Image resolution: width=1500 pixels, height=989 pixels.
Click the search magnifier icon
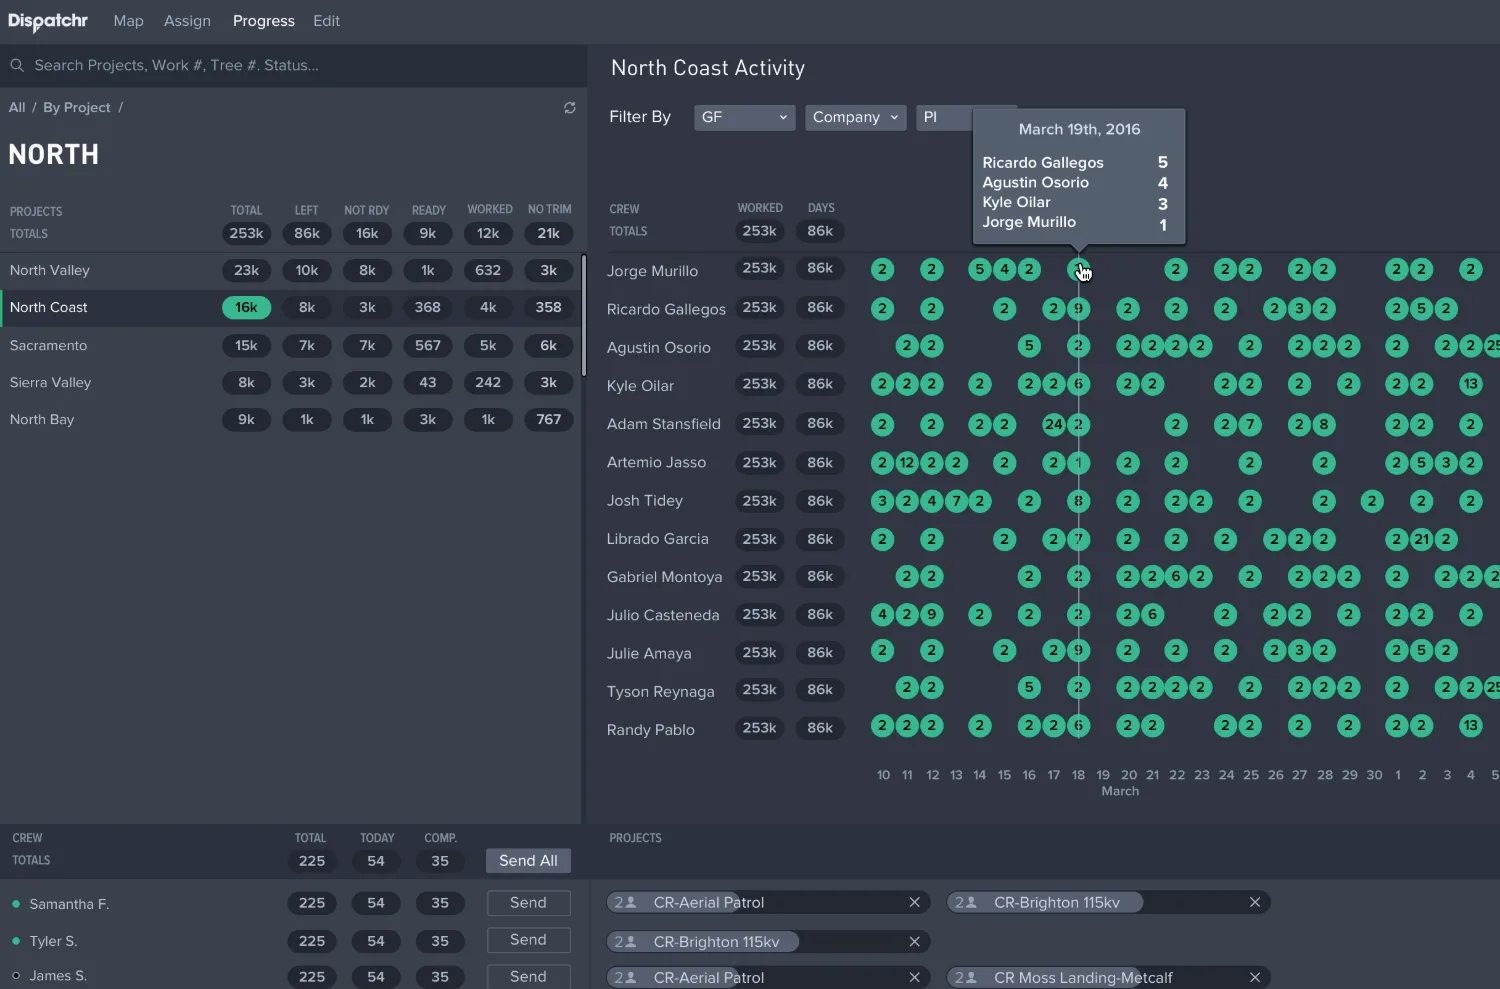click(x=17, y=65)
